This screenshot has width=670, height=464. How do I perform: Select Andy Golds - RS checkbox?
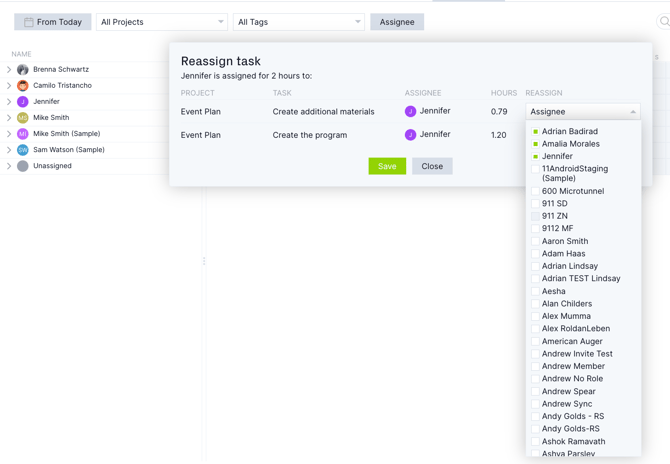535,416
